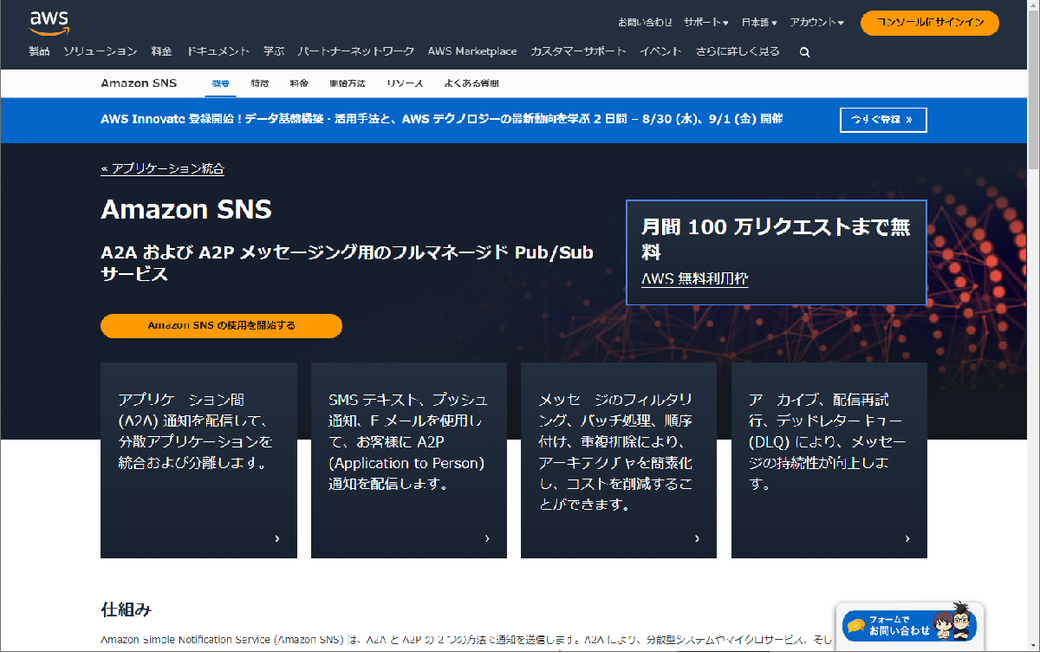Click the AWS logo

tap(49, 23)
